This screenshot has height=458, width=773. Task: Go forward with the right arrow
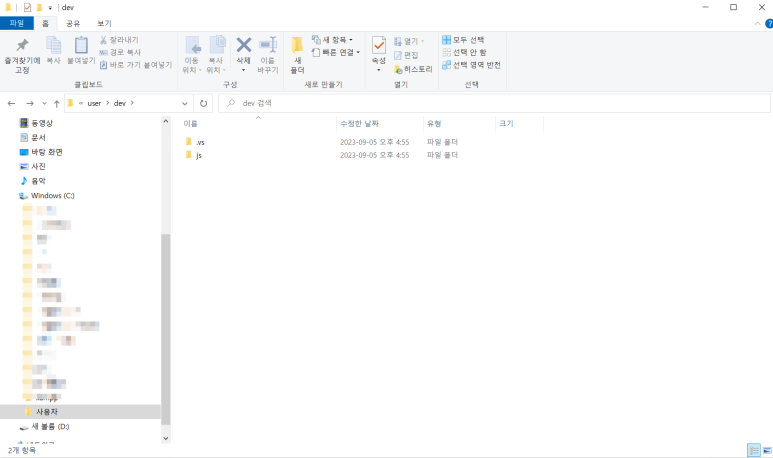(x=30, y=104)
